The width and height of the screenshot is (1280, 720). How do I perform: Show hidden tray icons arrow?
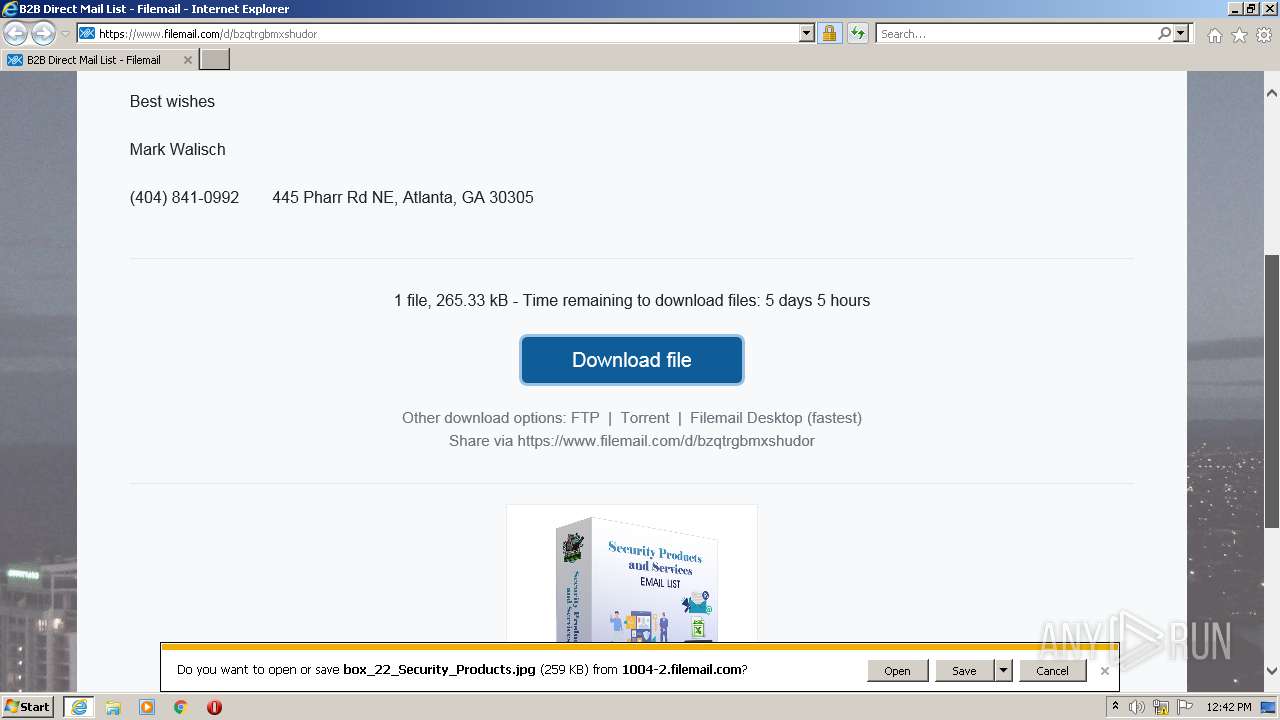click(1115, 707)
